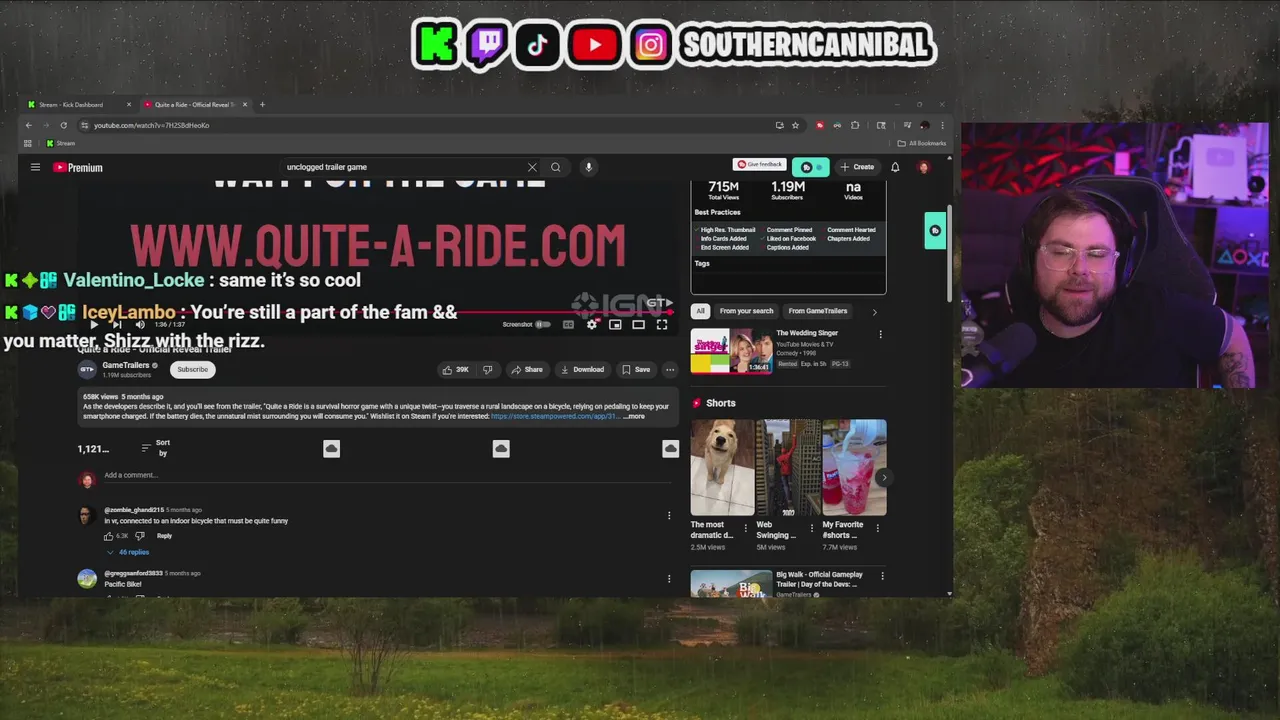This screenshot has height=720, width=1280.
Task: Go to YouTube Premium home logo
Action: pos(78,167)
